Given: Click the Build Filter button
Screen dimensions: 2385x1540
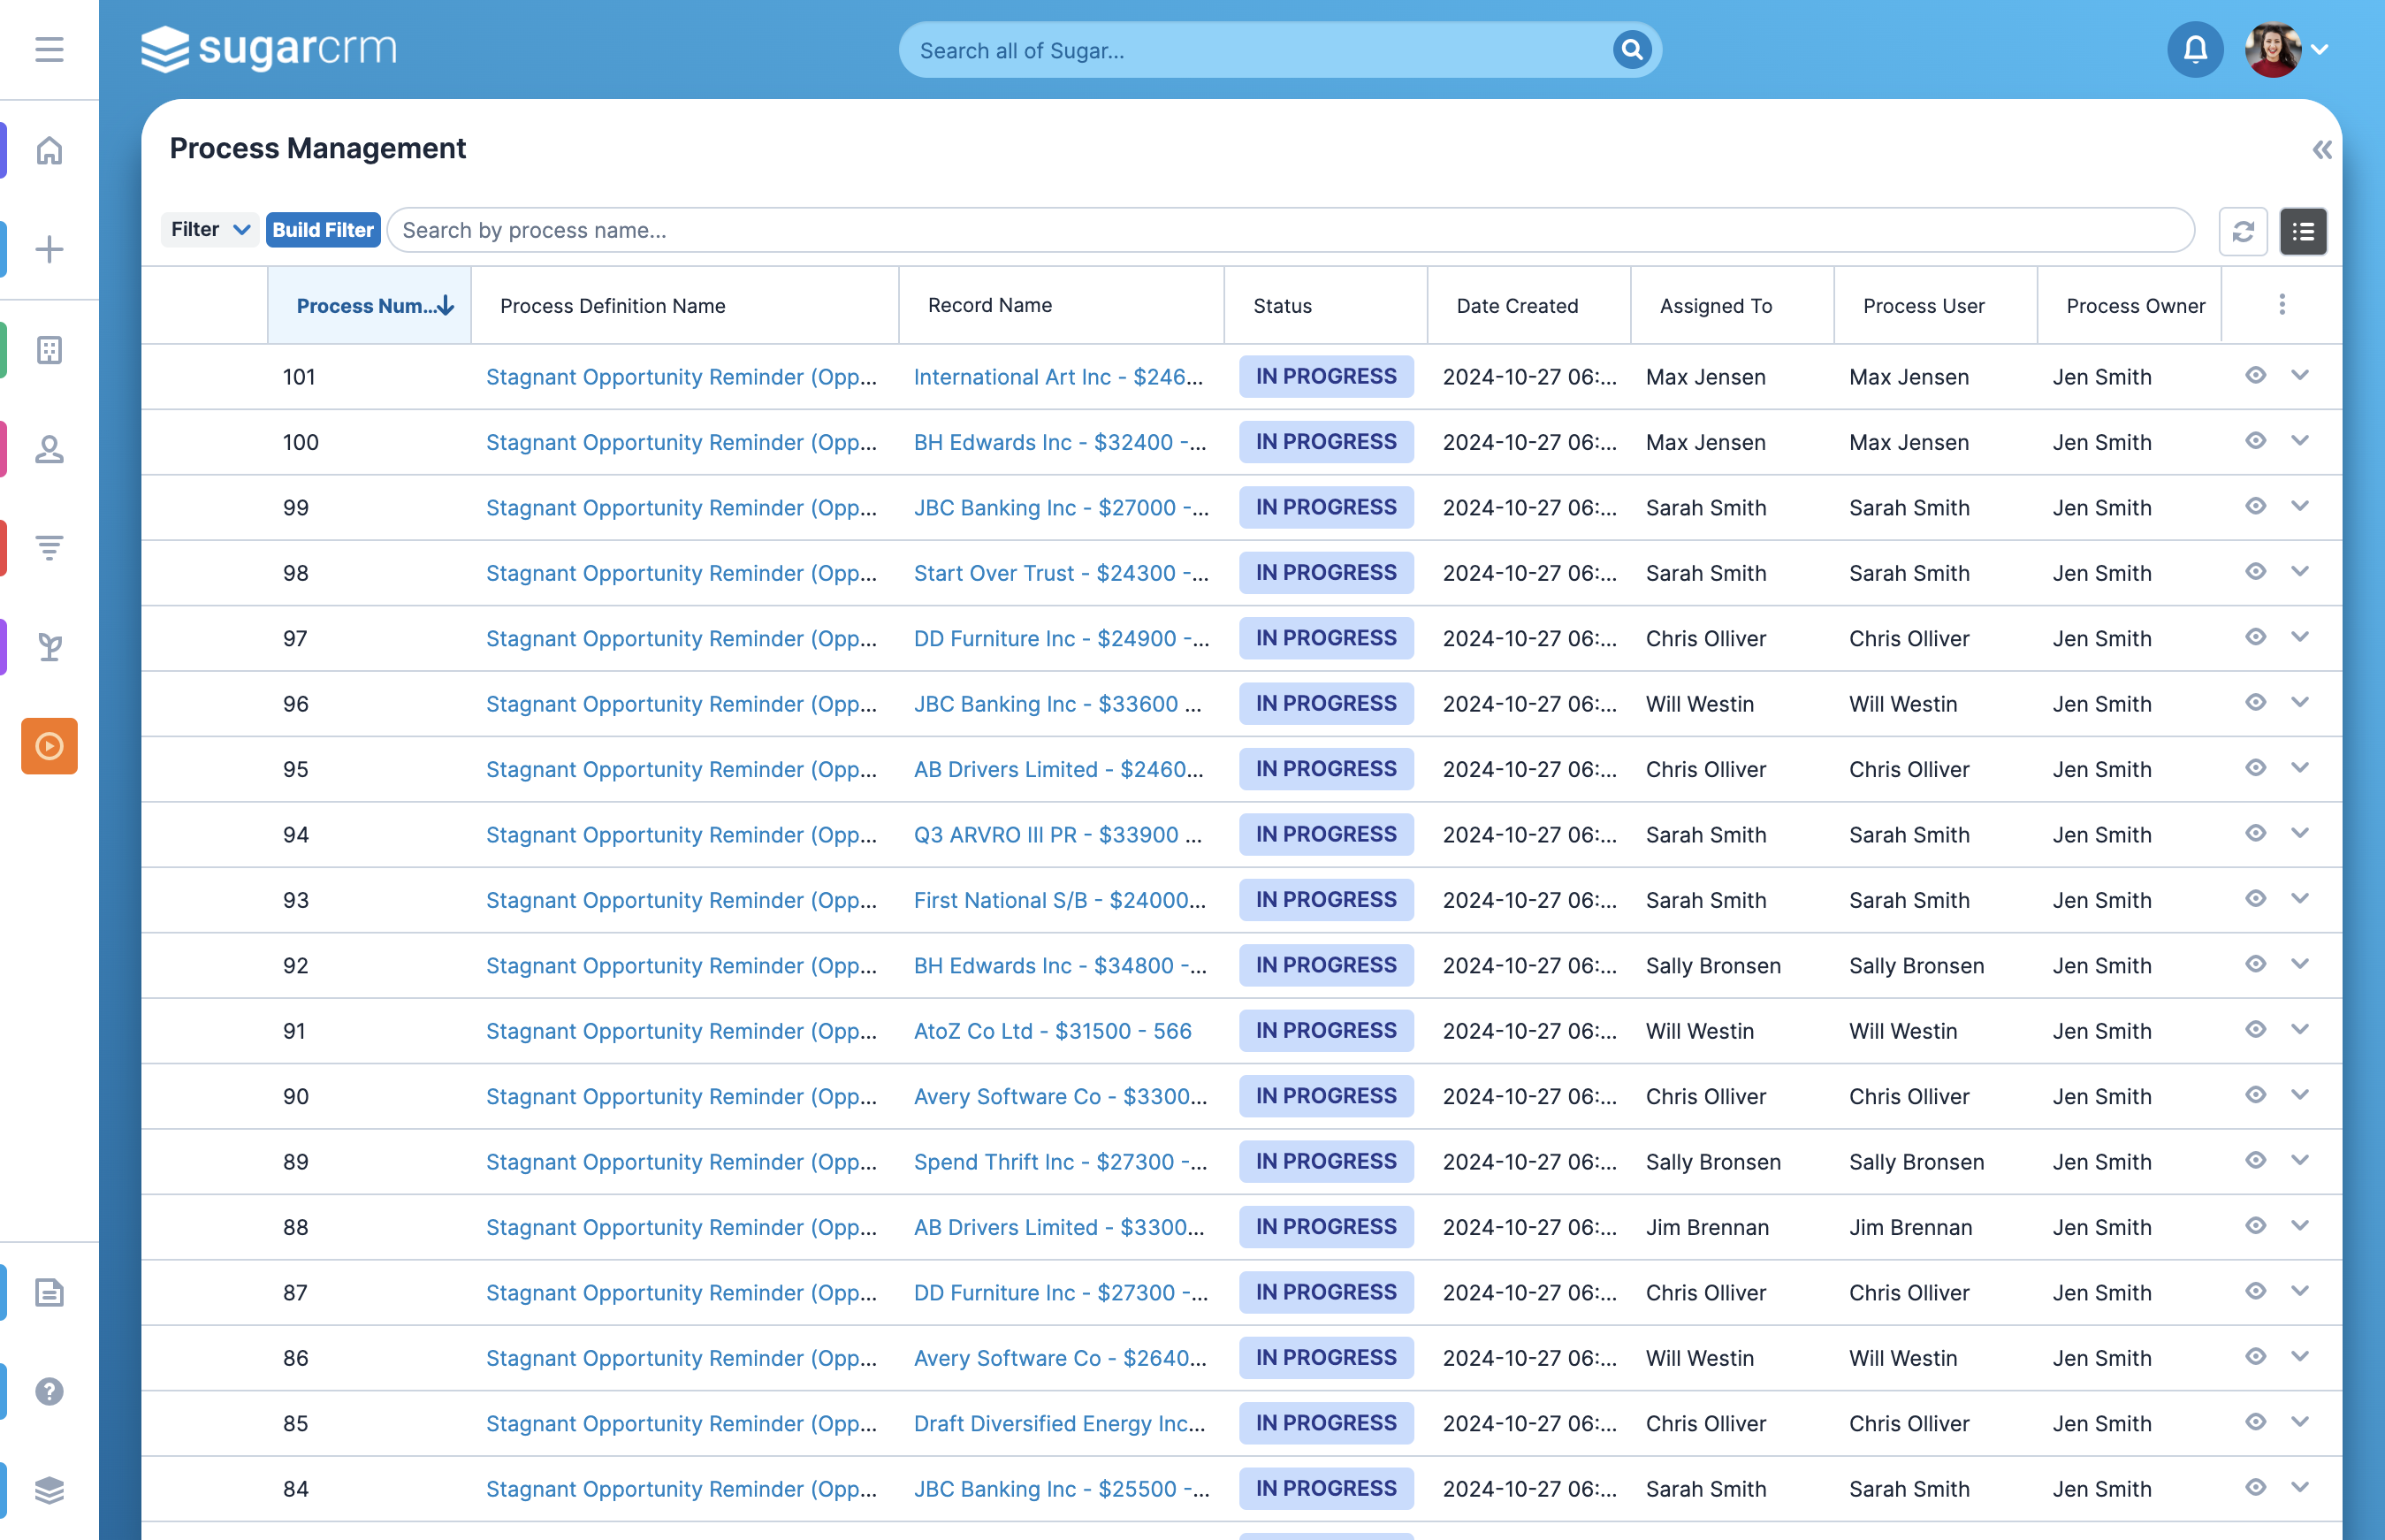Looking at the screenshot, I should 323,229.
